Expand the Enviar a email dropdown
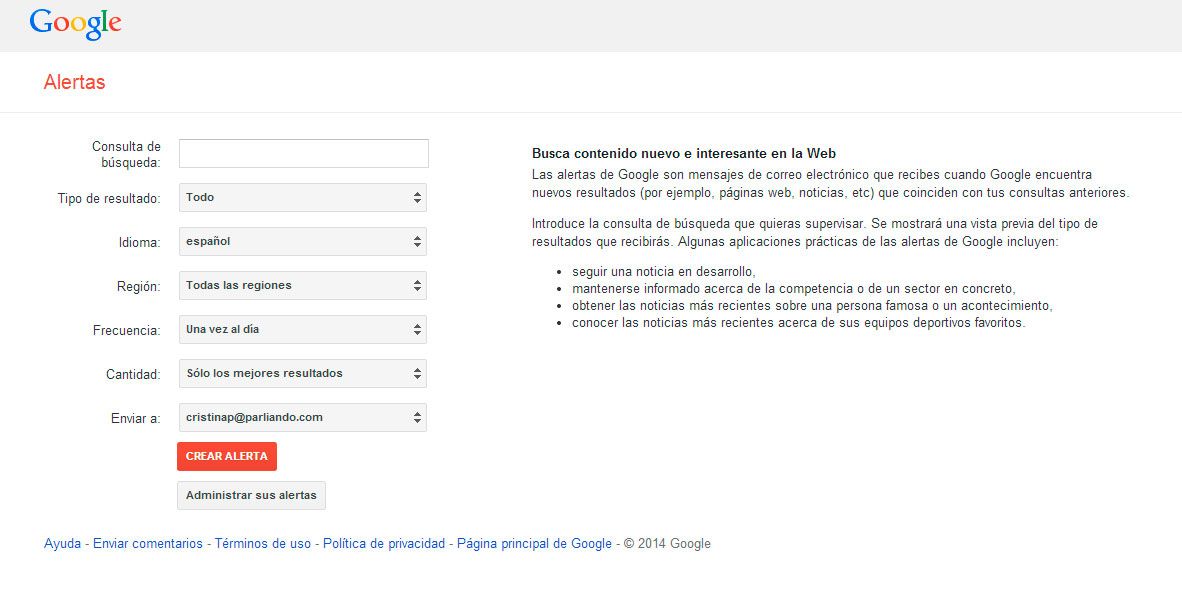The height and width of the screenshot is (600, 1182). [x=302, y=418]
